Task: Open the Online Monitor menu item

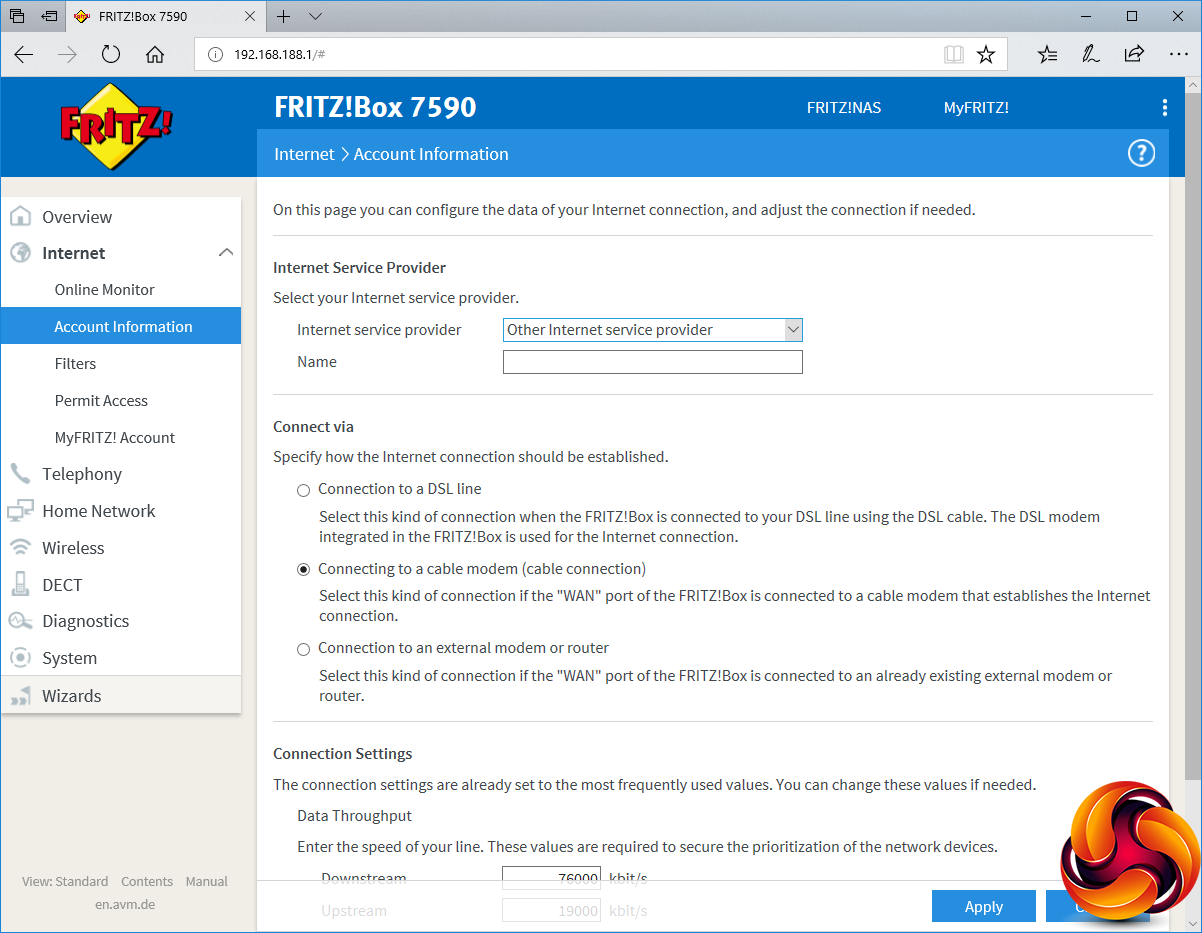Action: pyautogui.click(x=105, y=290)
